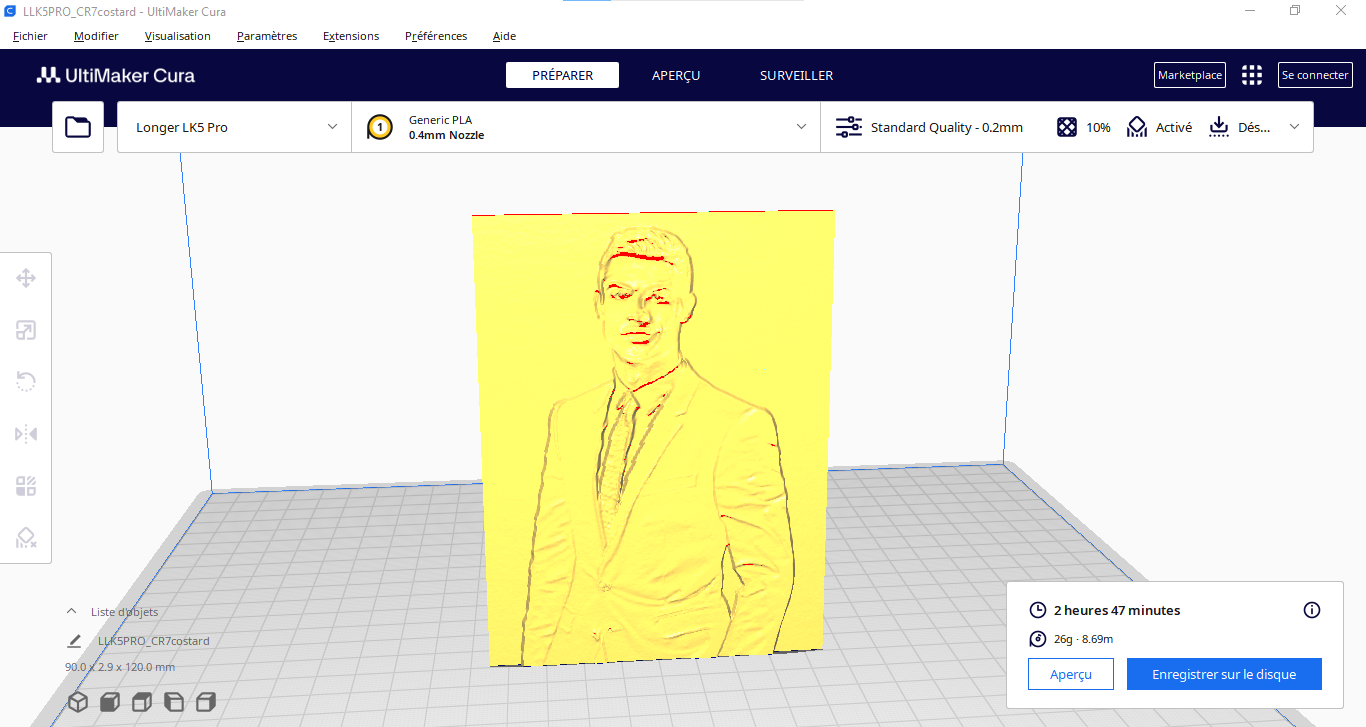The image size is (1366, 727).
Task: Select the Scale tool in left toolbar
Action: [26, 330]
